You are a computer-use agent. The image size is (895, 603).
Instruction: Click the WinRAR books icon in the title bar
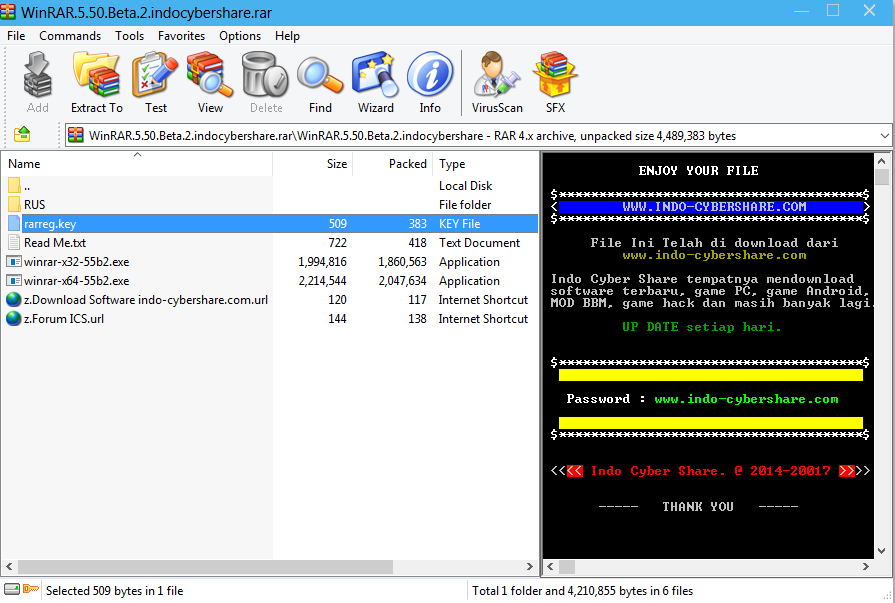[x=8, y=11]
